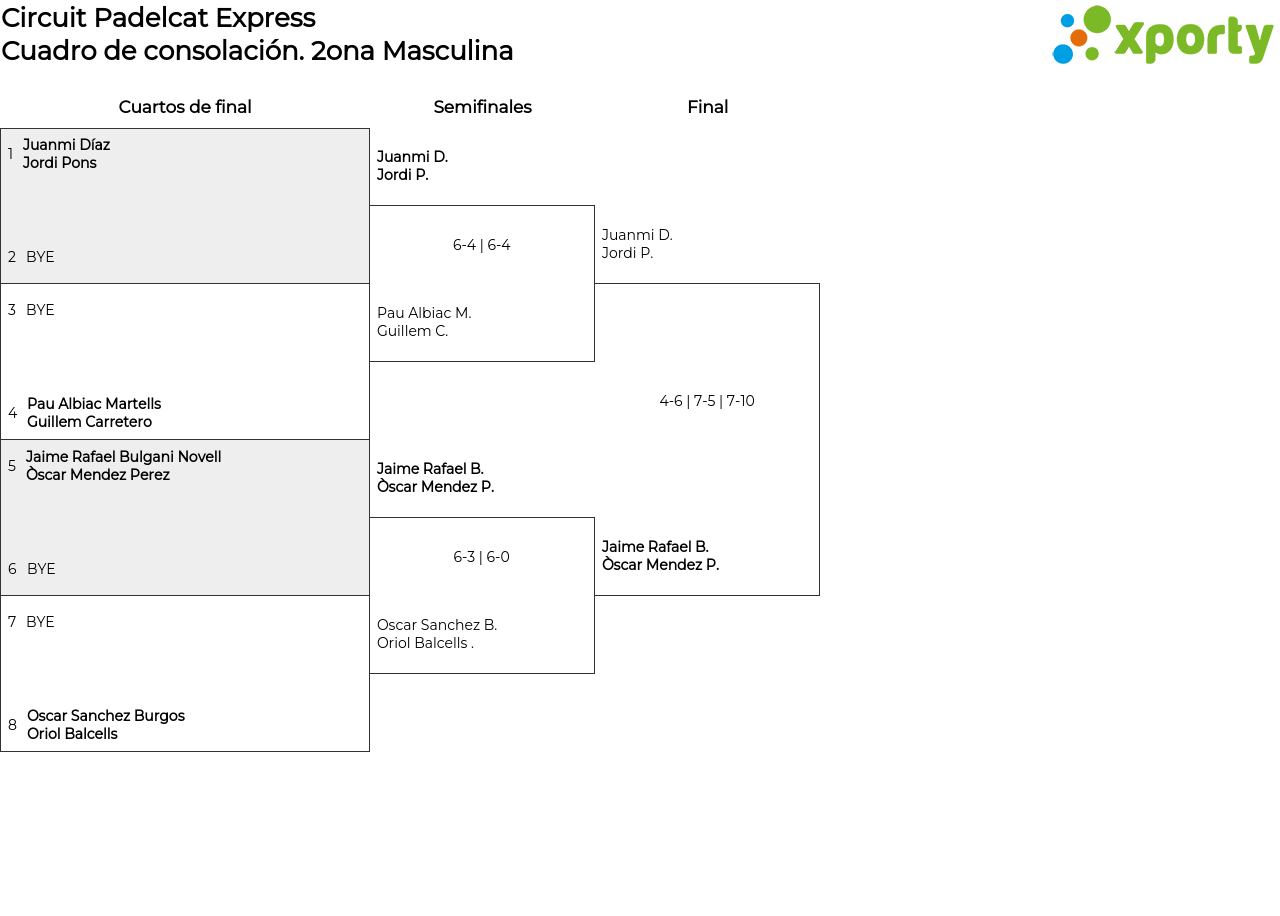Click the BYE slot in position 3

pyautogui.click(x=40, y=310)
